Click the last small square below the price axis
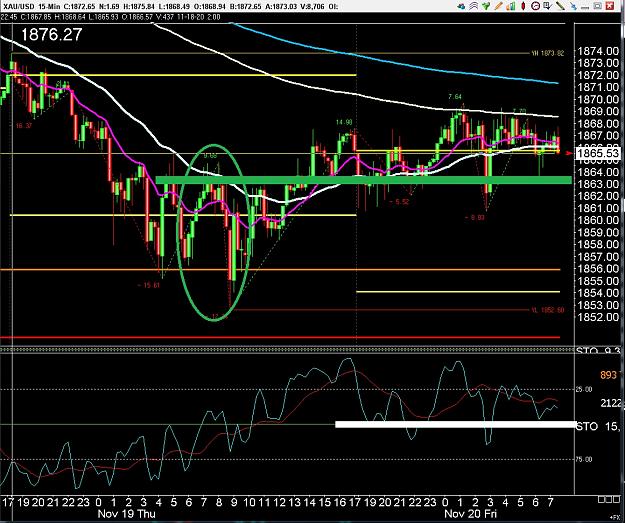The width and height of the screenshot is (625, 523). (615, 499)
